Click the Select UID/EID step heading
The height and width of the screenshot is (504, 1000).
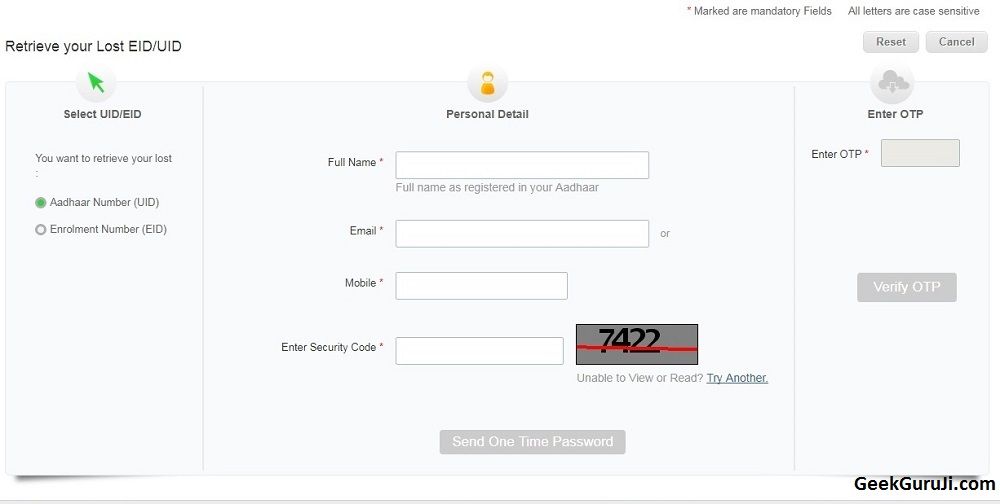click(102, 114)
